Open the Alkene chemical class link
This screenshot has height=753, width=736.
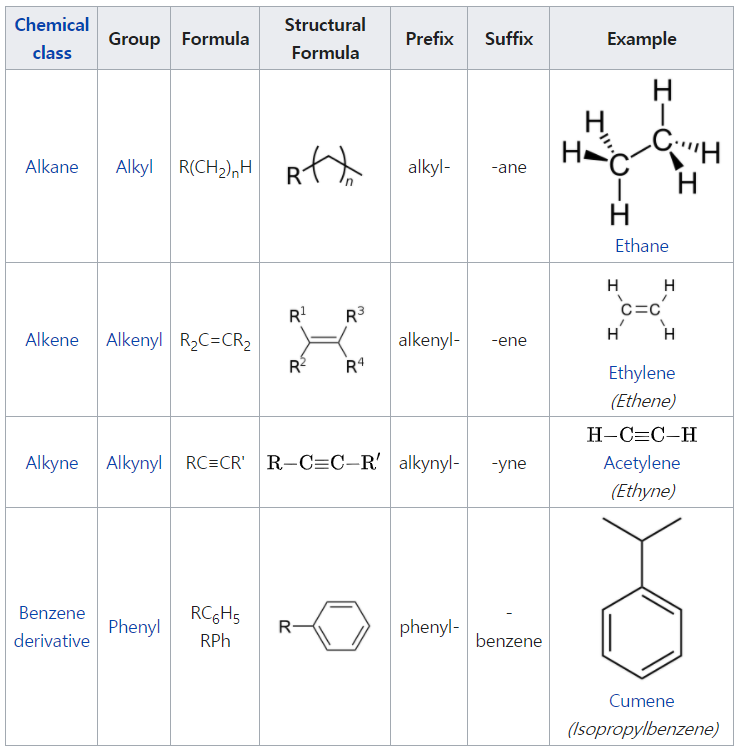pos(52,339)
